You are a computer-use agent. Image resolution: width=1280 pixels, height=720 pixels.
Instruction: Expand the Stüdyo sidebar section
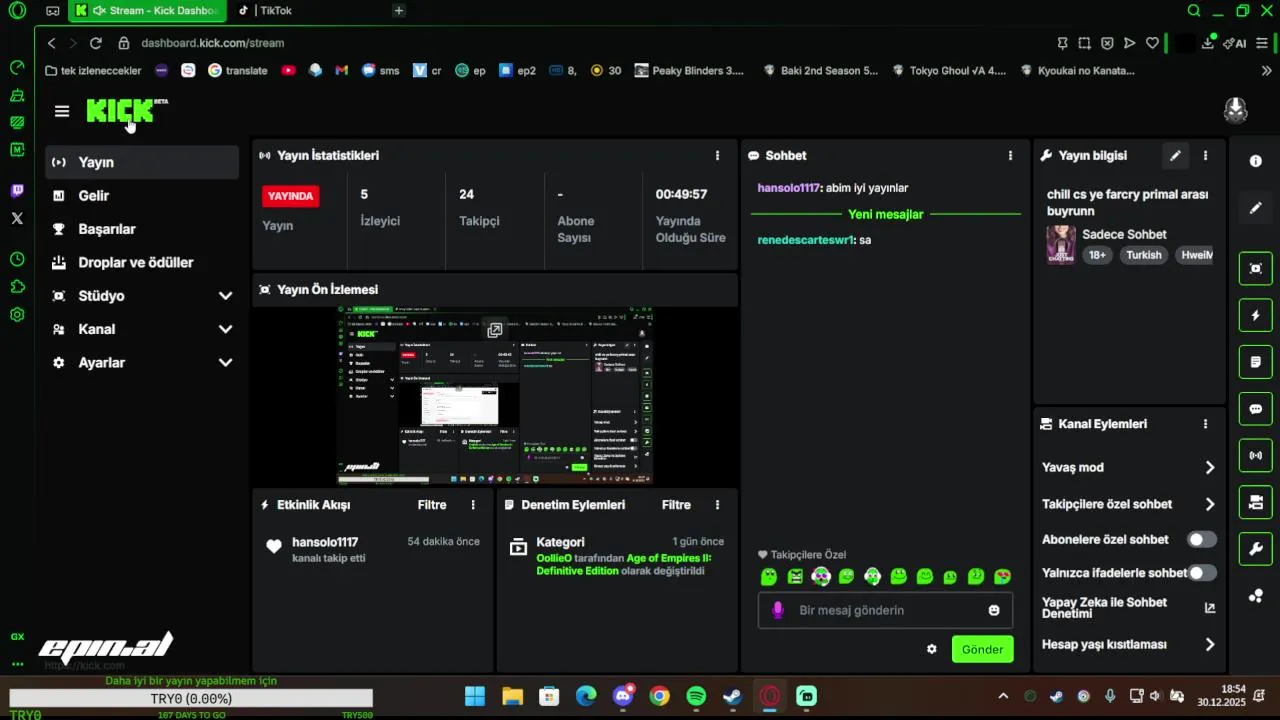(142, 296)
